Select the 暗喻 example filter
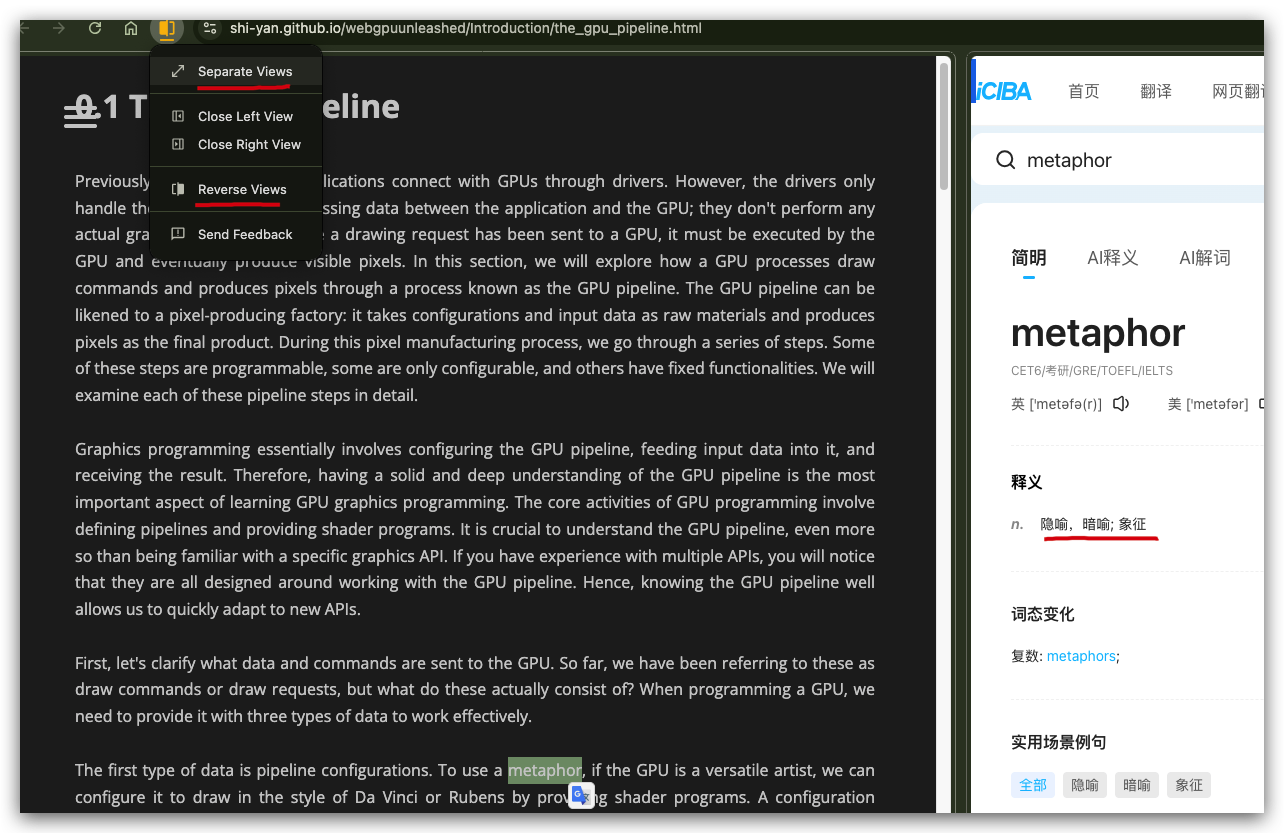 tap(1137, 785)
